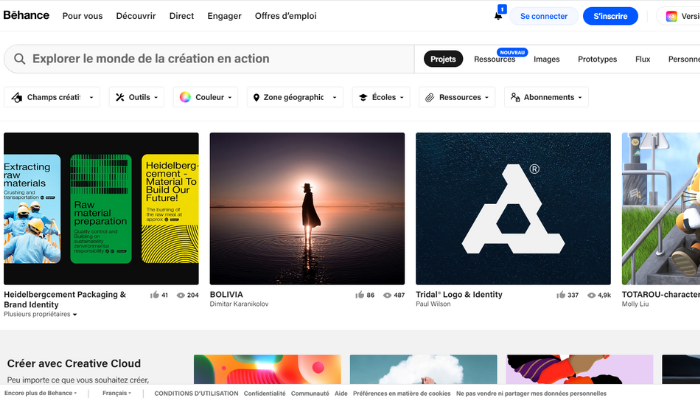This screenshot has width=700, height=400.
Task: Expand Encore plus de Behance menu
Action: pyautogui.click(x=41, y=393)
